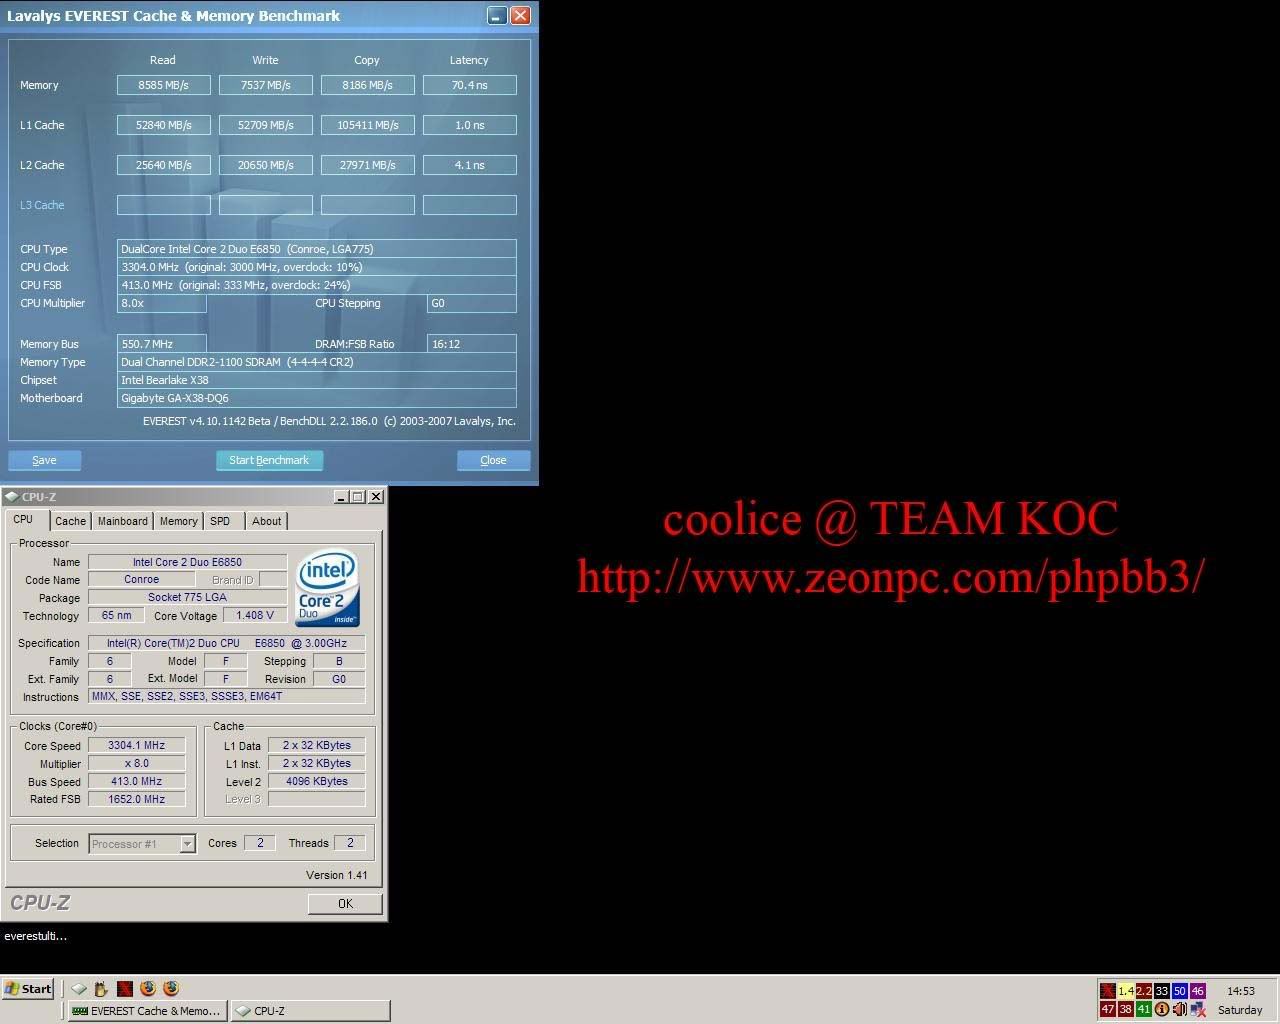
Task: Click the CPU-Z taskbar button
Action: coord(310,1011)
